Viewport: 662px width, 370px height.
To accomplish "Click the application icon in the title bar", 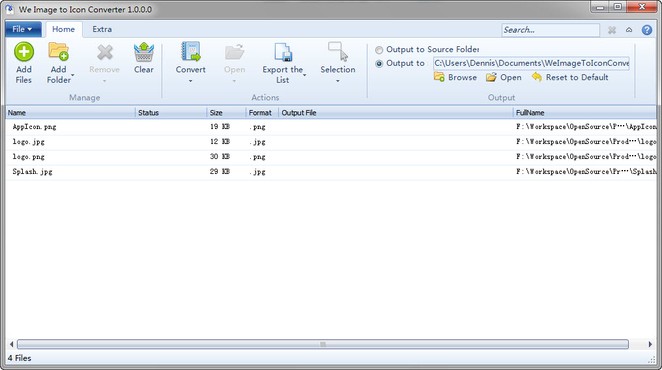I will pyautogui.click(x=10, y=9).
